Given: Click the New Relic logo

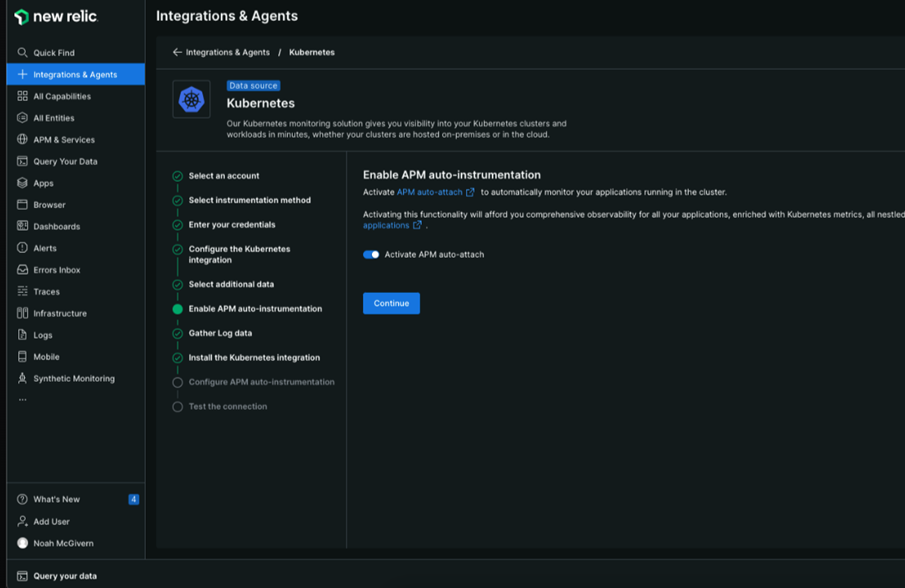Looking at the screenshot, I should pos(56,17).
